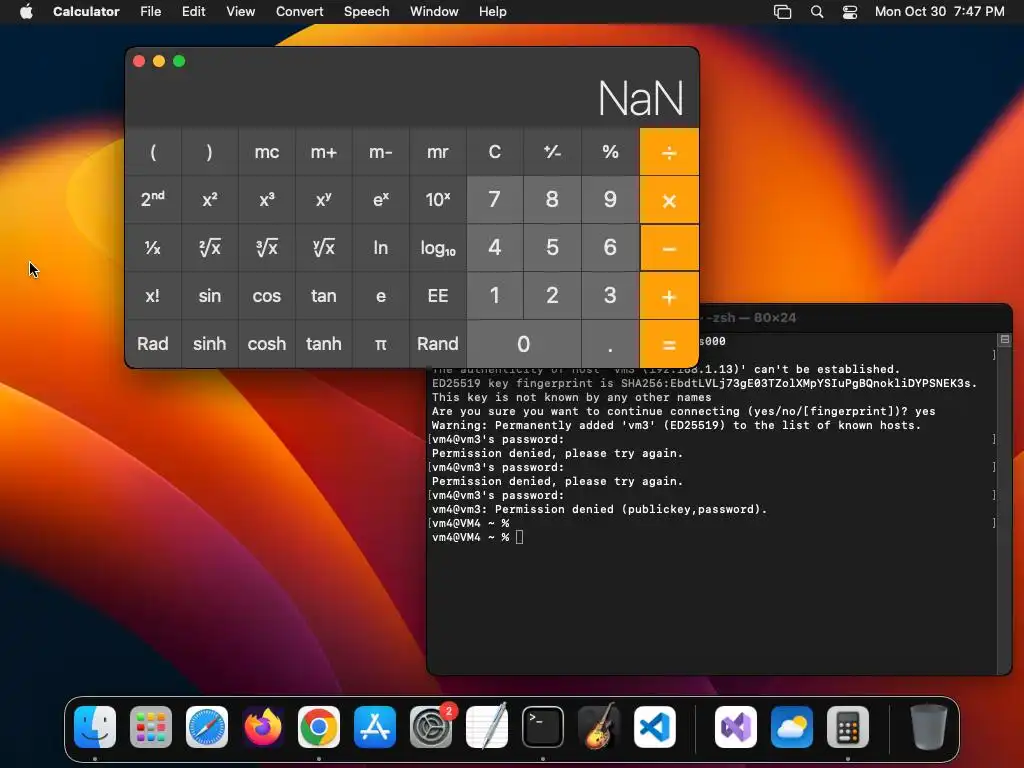The height and width of the screenshot is (768, 1024).
Task: Click the Calculator icon in the Dock
Action: (848, 726)
